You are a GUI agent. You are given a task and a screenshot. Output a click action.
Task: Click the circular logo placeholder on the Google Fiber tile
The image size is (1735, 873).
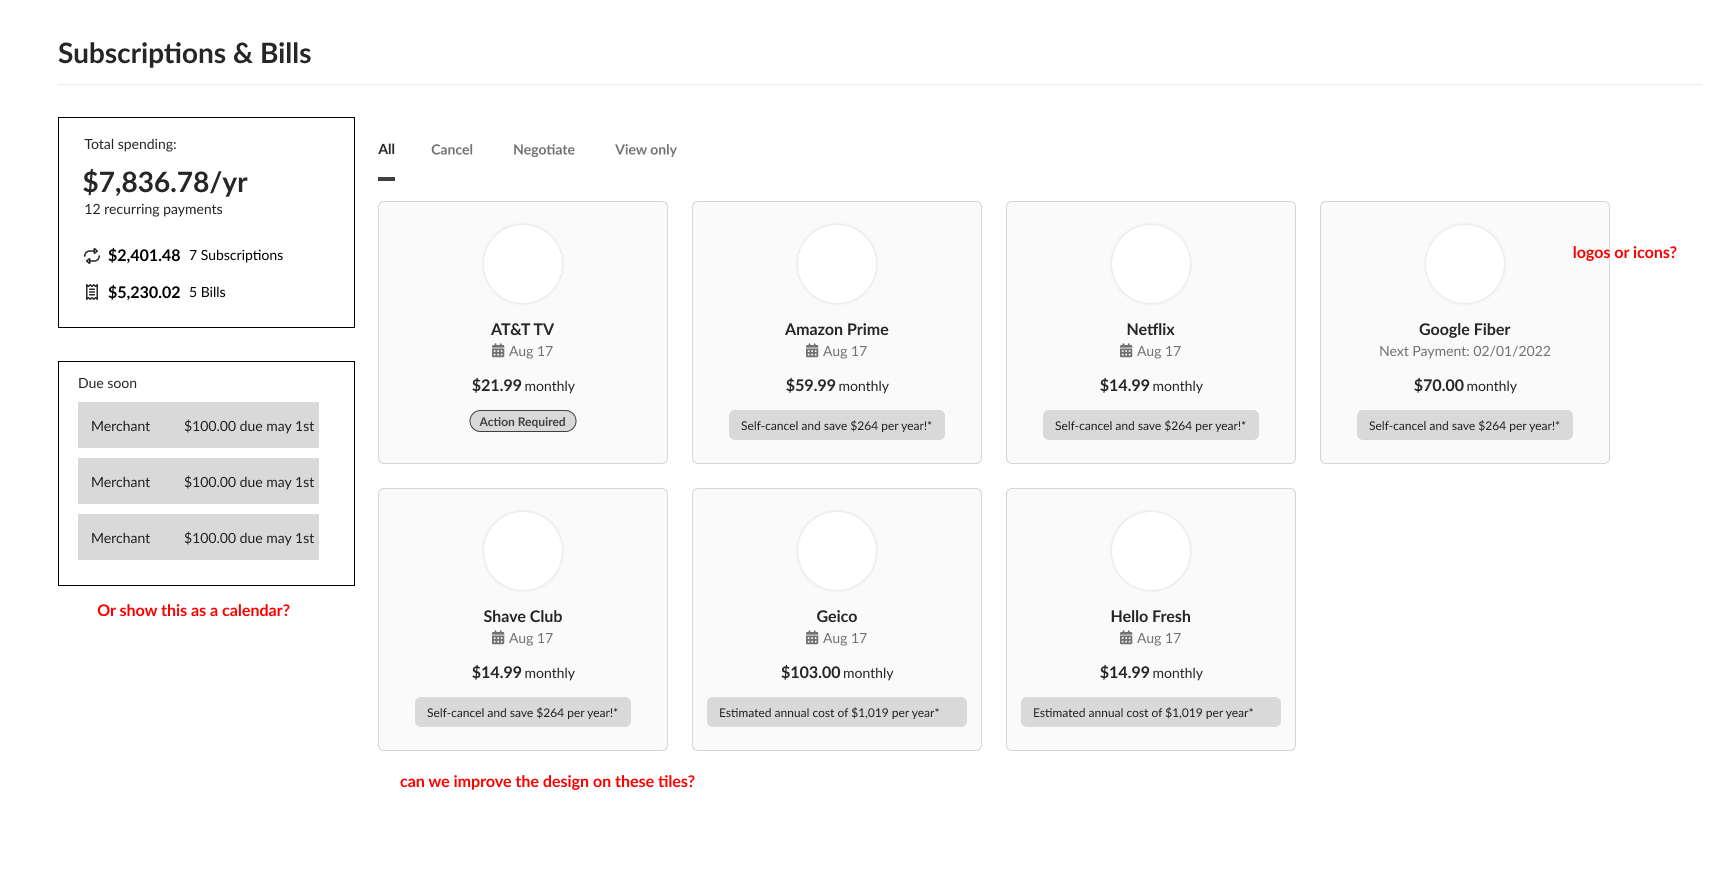coord(1464,264)
